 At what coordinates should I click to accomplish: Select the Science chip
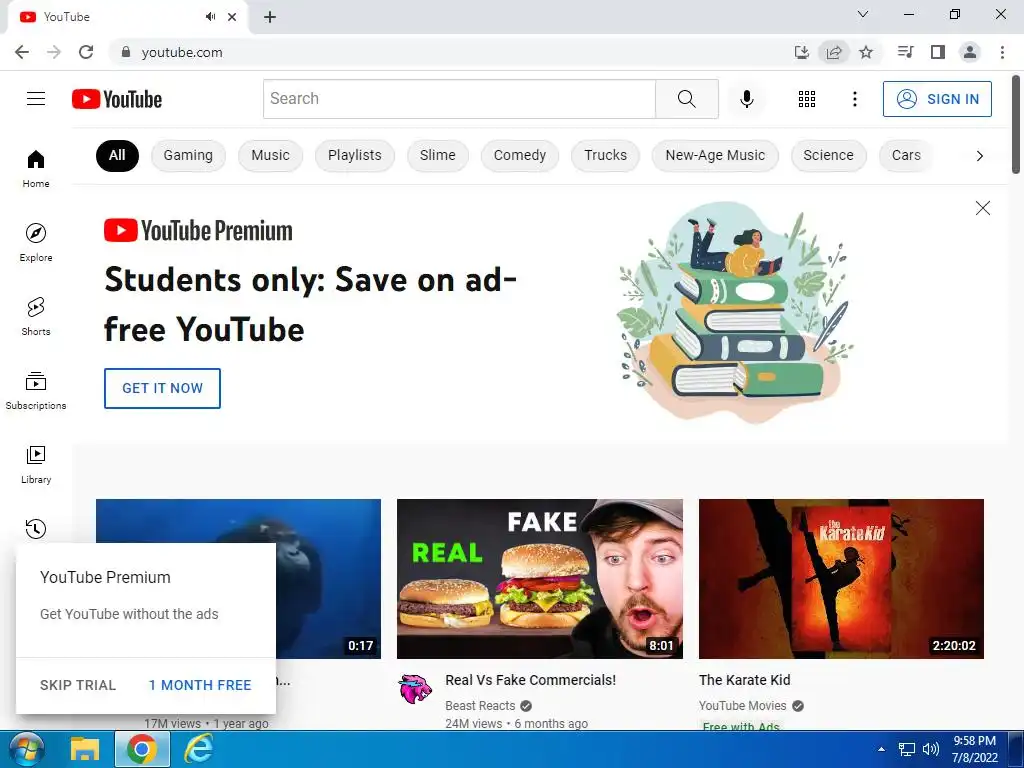pos(828,155)
